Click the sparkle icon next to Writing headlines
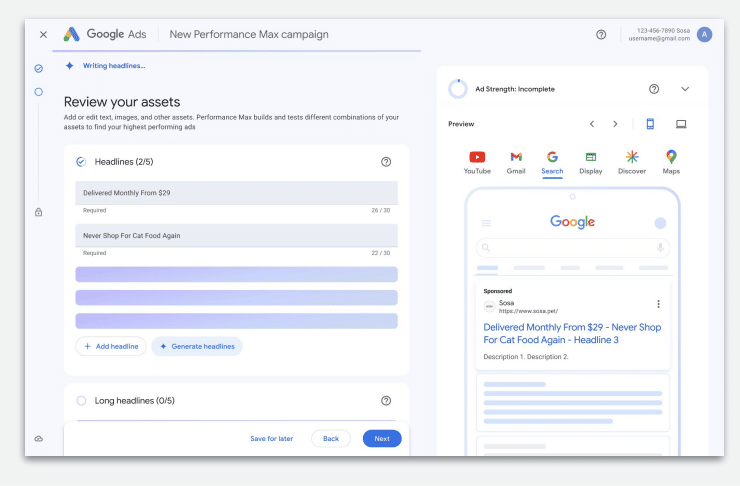 [x=69, y=66]
